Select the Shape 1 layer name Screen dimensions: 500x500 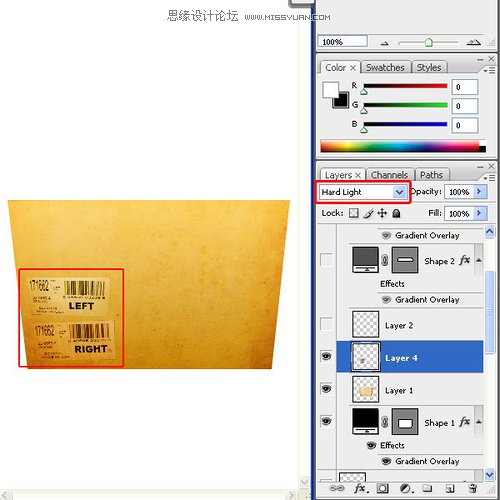[439, 423]
